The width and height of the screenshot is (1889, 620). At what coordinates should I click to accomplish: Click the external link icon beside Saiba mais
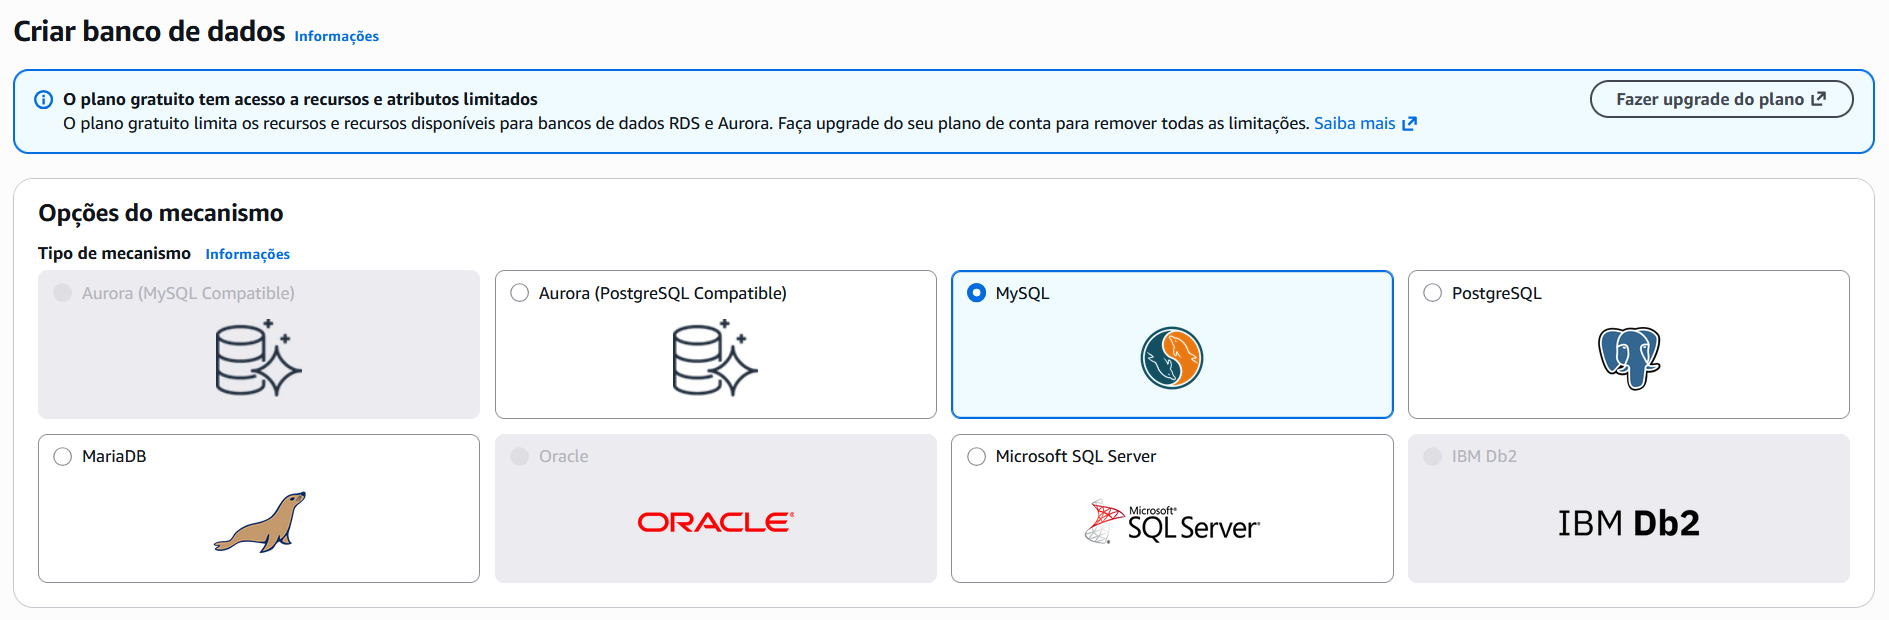click(x=1410, y=124)
